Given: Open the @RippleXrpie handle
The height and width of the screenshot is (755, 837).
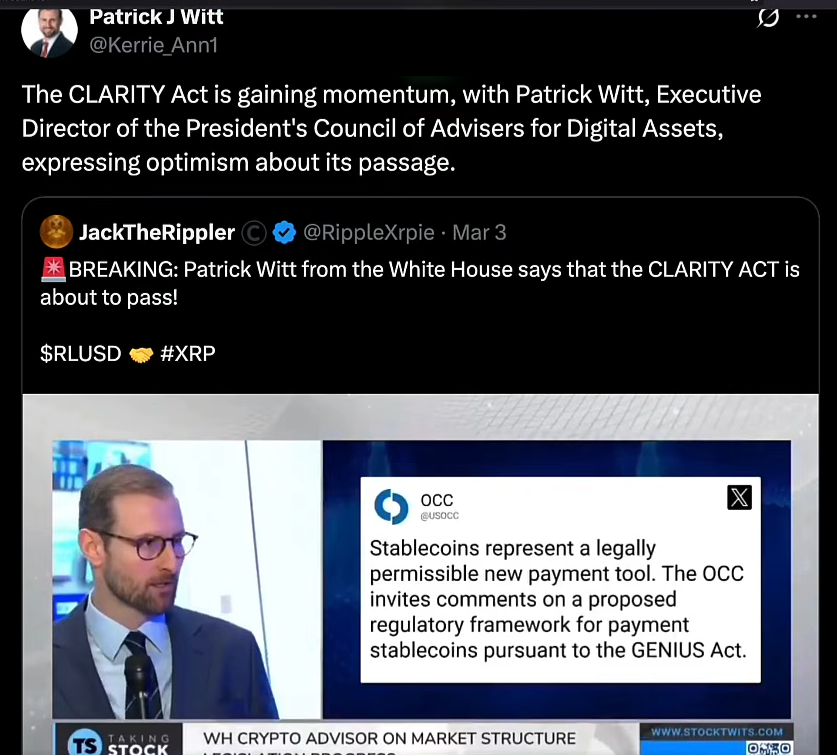Looking at the screenshot, I should click(369, 233).
